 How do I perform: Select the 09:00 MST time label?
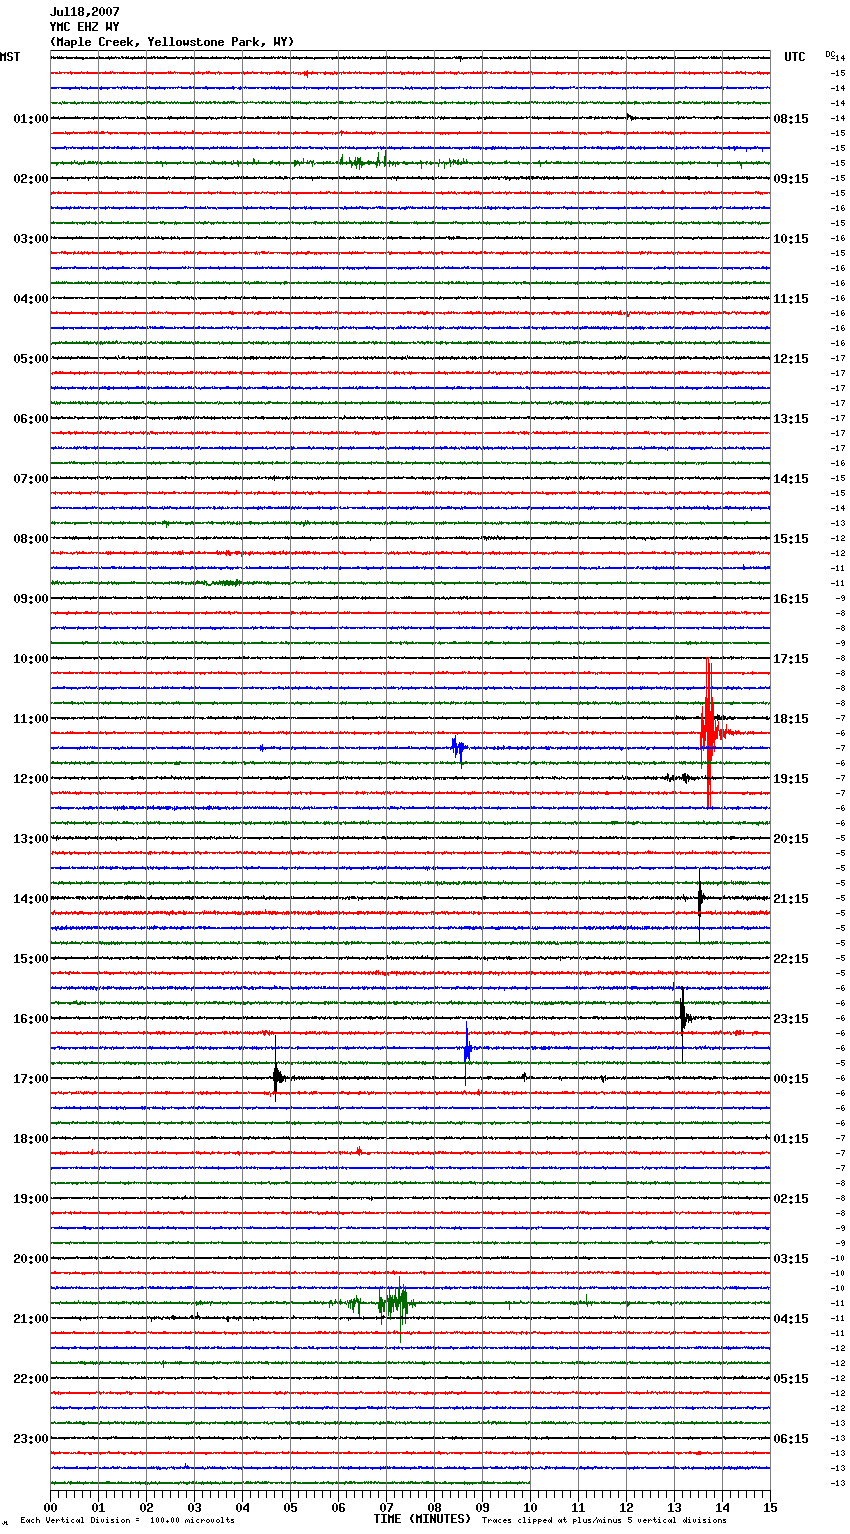(x=30, y=599)
